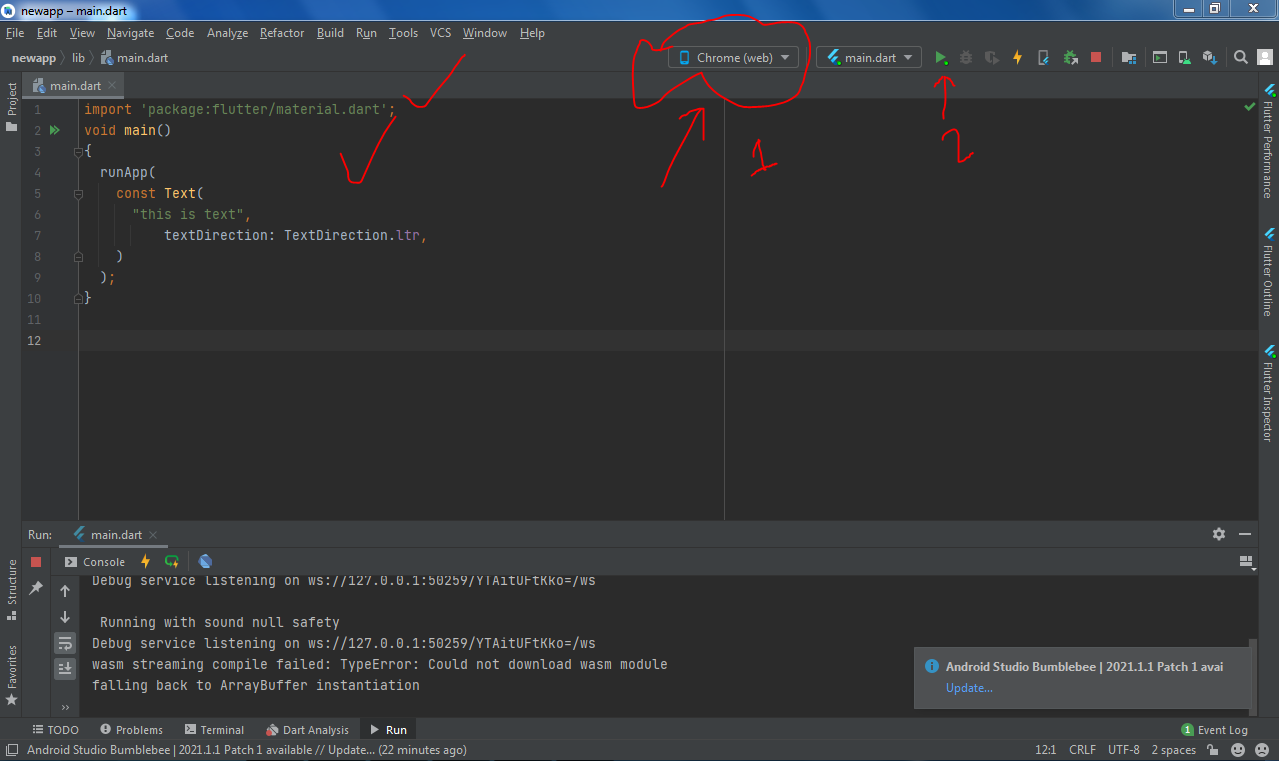This screenshot has height=761, width=1279.
Task: Change line separator CRLF in status bar
Action: pyautogui.click(x=1082, y=750)
